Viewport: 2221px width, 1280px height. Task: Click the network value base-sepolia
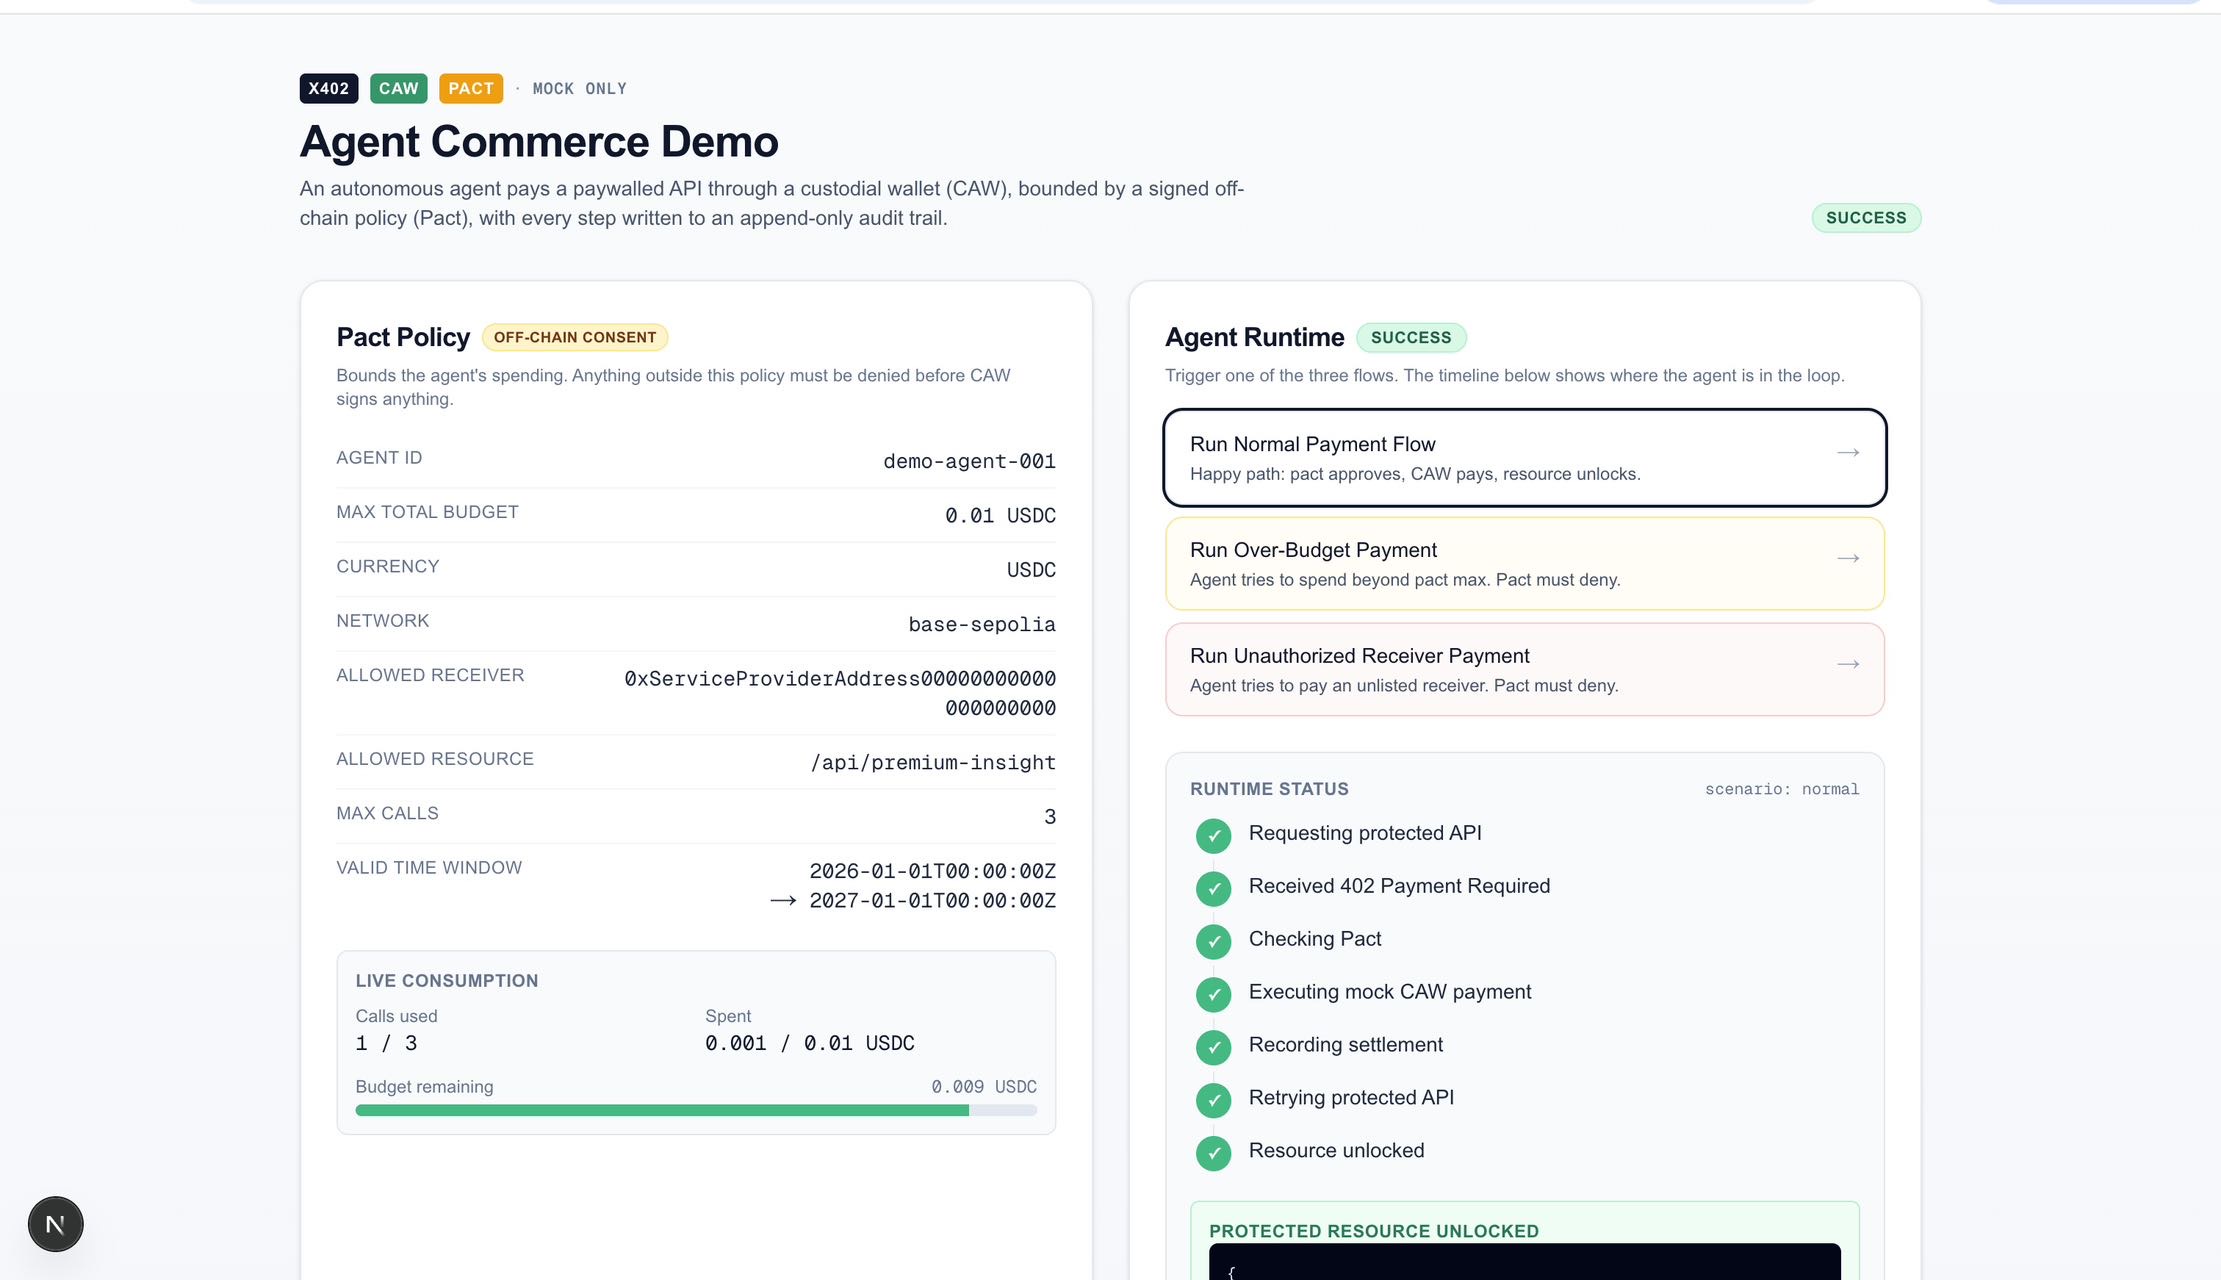[982, 624]
